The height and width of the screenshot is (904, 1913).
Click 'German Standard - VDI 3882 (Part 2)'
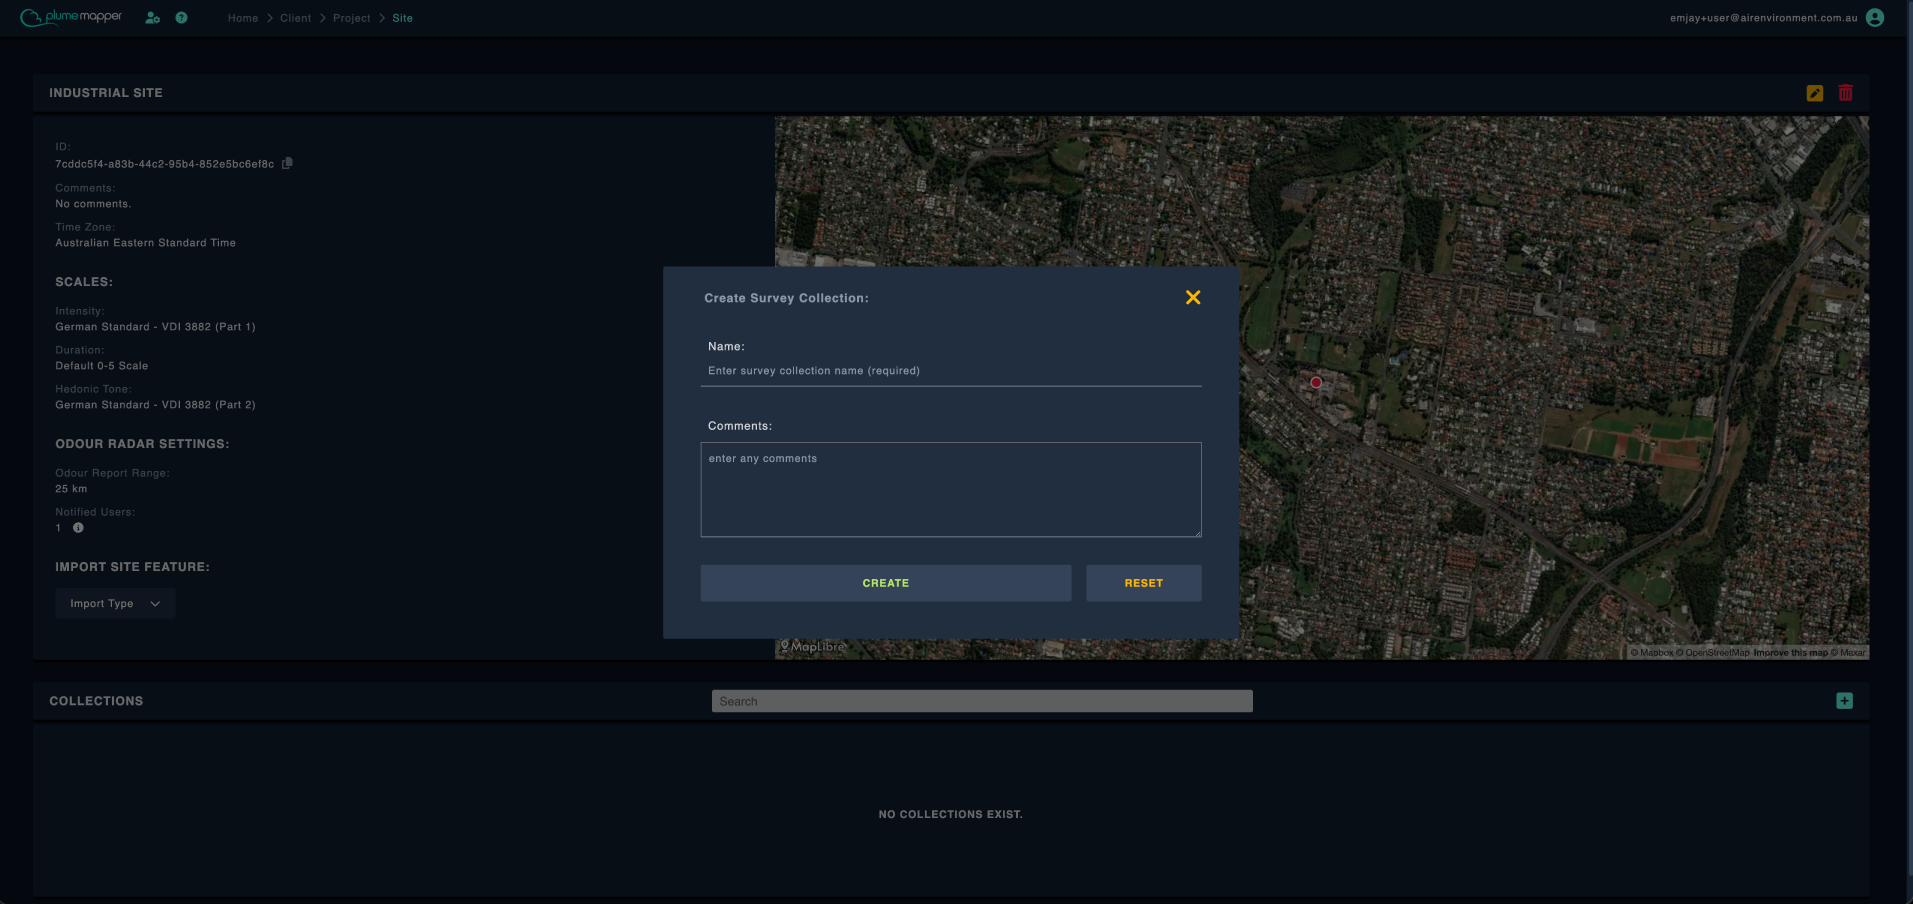[x=155, y=405]
